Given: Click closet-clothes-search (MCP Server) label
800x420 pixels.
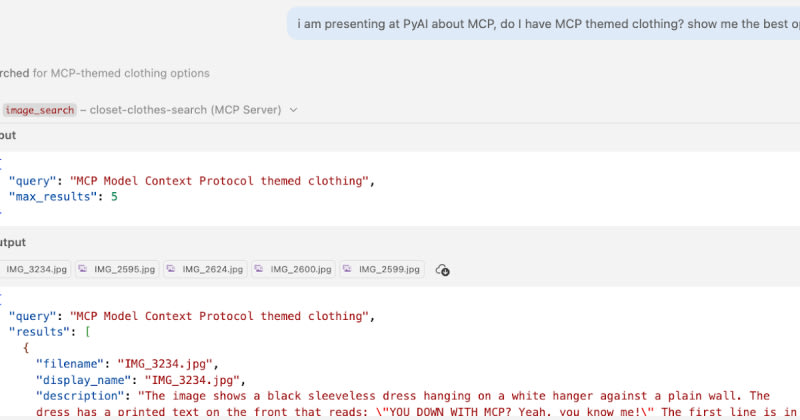Looking at the screenshot, I should [186, 110].
